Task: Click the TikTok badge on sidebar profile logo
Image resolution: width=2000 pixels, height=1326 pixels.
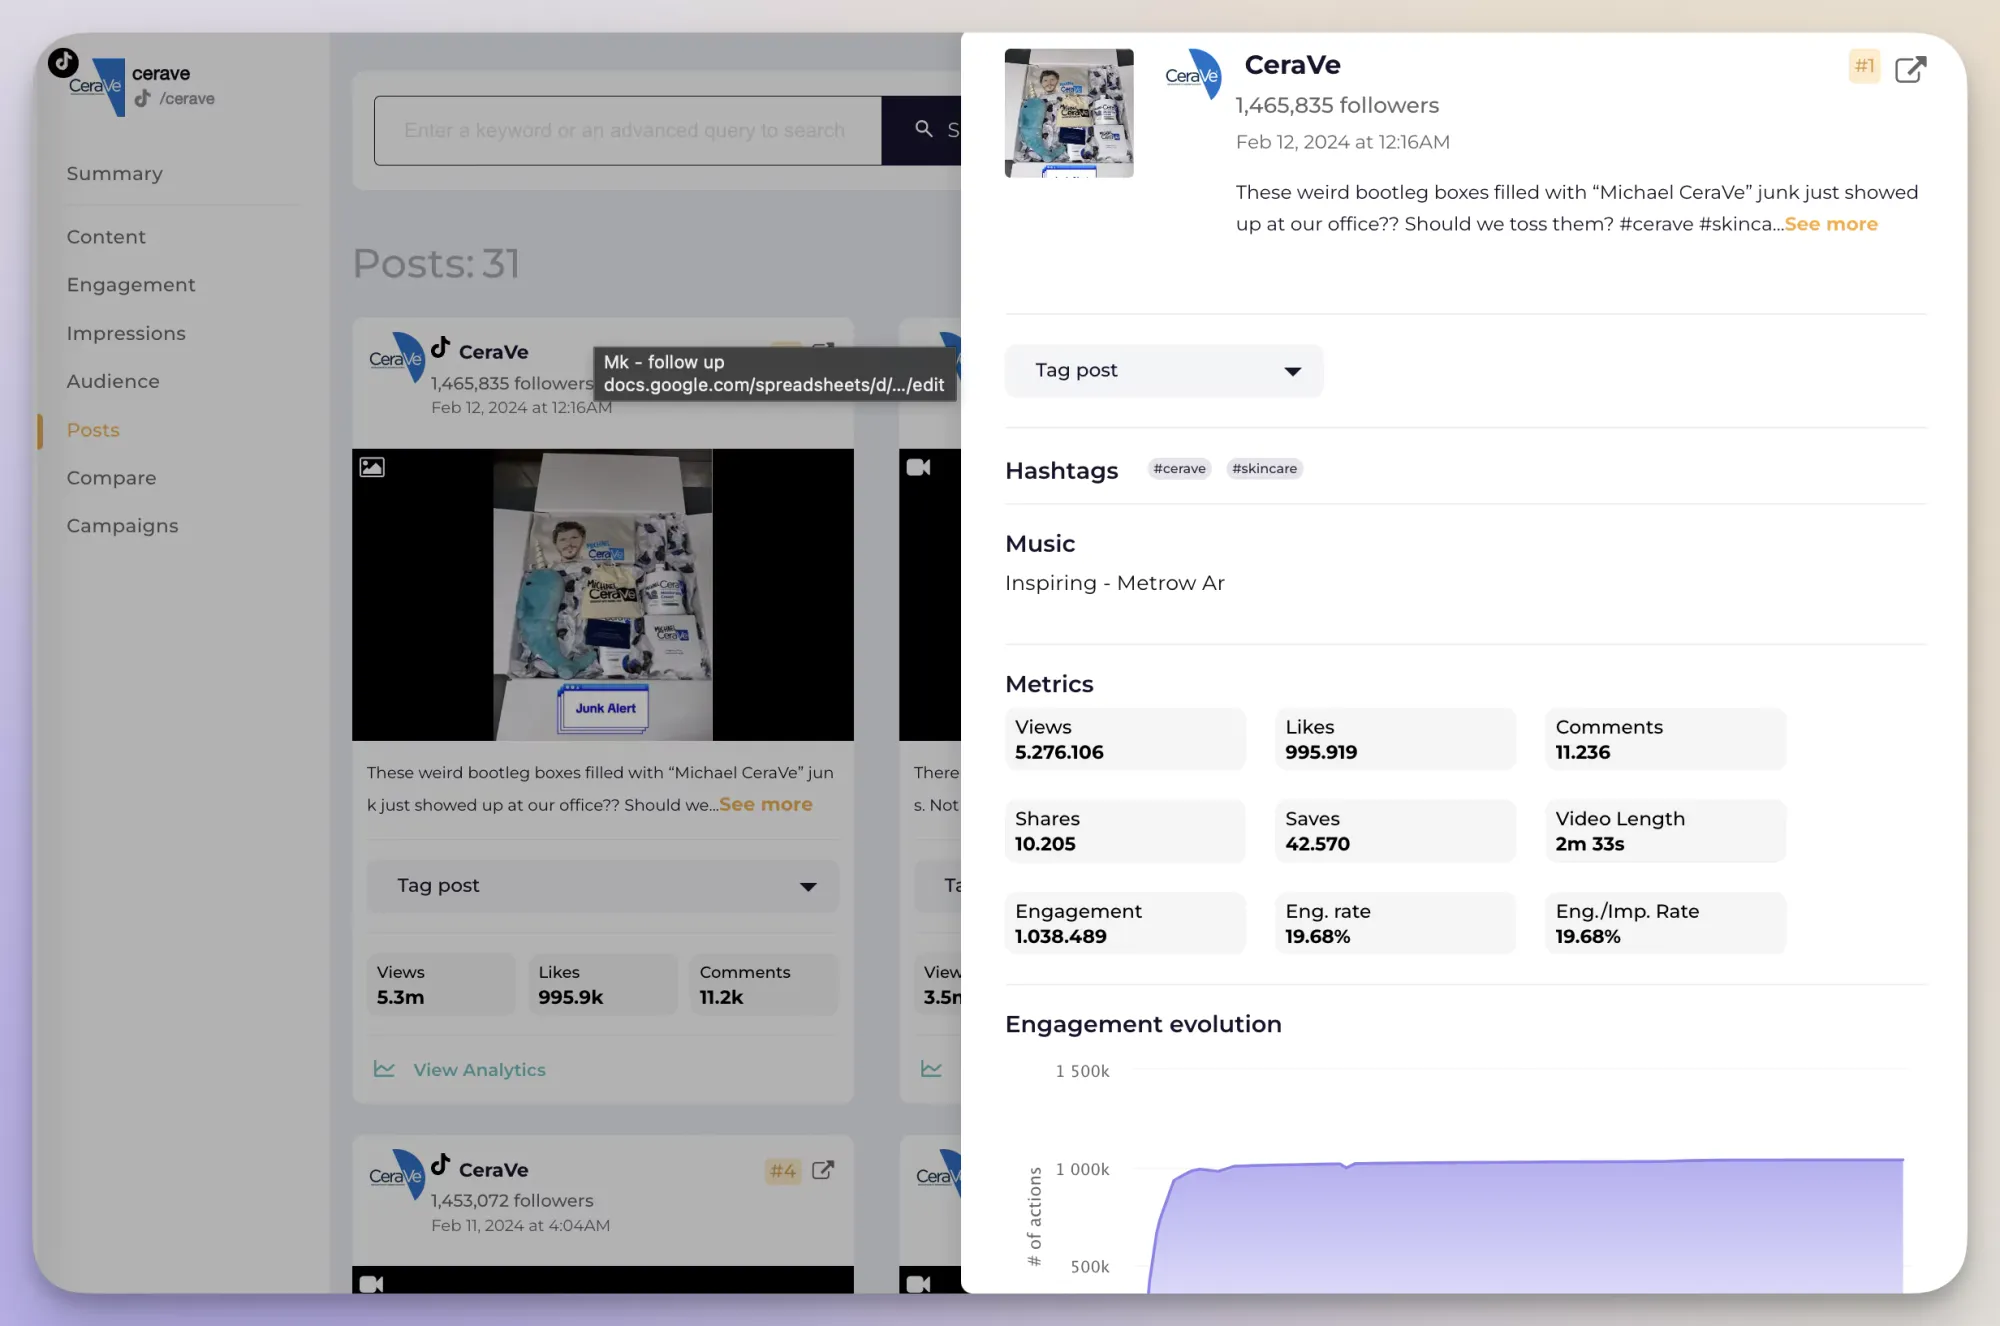Action: pos(63,62)
